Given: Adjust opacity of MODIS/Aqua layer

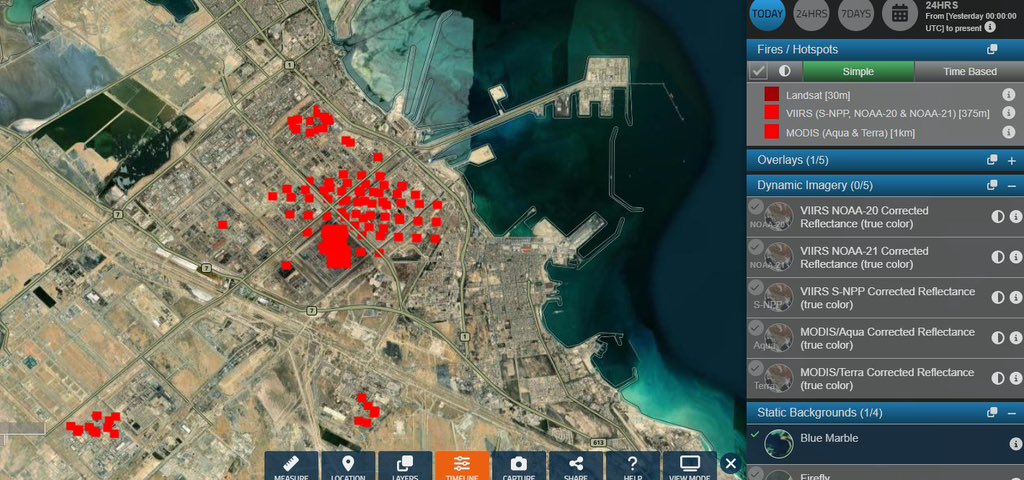Looking at the screenshot, I should pyautogui.click(x=998, y=338).
